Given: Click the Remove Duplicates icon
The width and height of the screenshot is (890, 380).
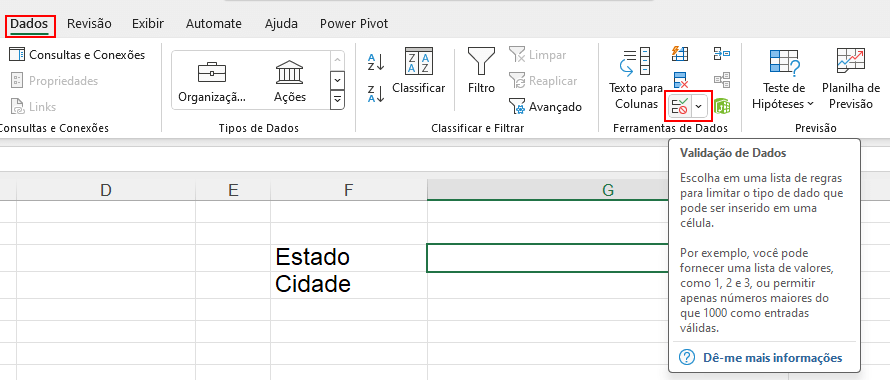Looking at the screenshot, I should coord(680,80).
